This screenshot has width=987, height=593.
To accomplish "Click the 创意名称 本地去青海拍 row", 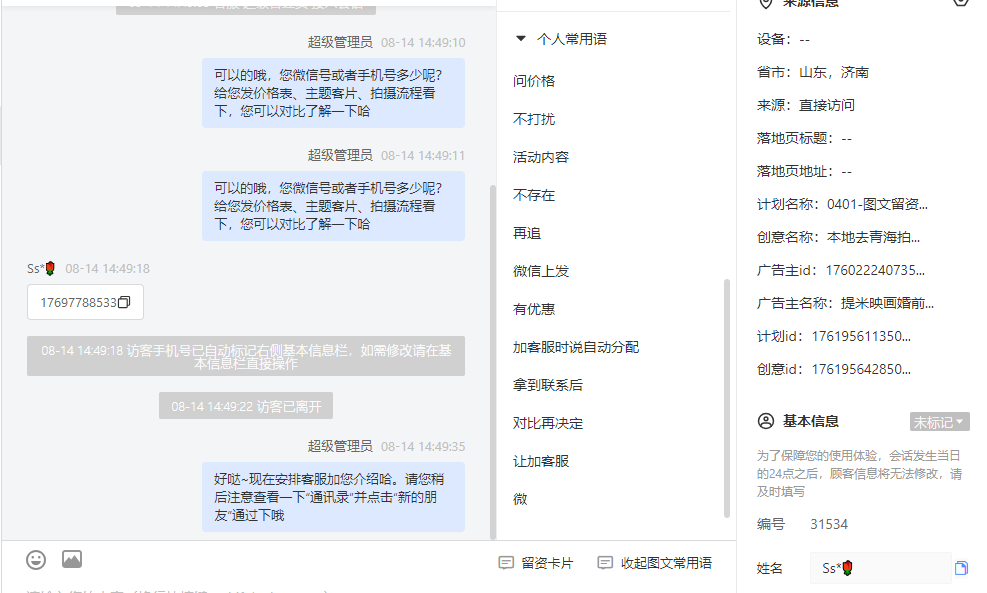I will pos(838,237).
